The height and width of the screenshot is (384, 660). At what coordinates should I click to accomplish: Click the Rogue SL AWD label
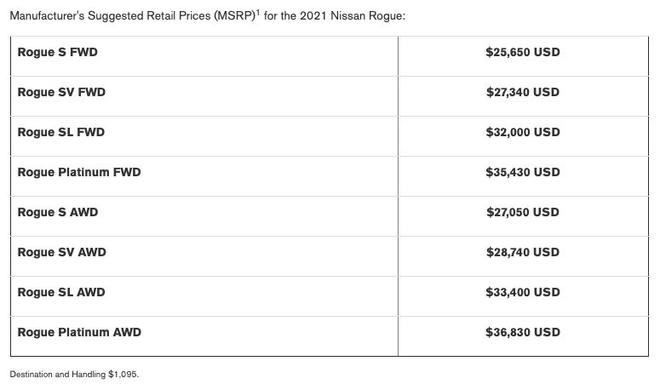(x=61, y=292)
